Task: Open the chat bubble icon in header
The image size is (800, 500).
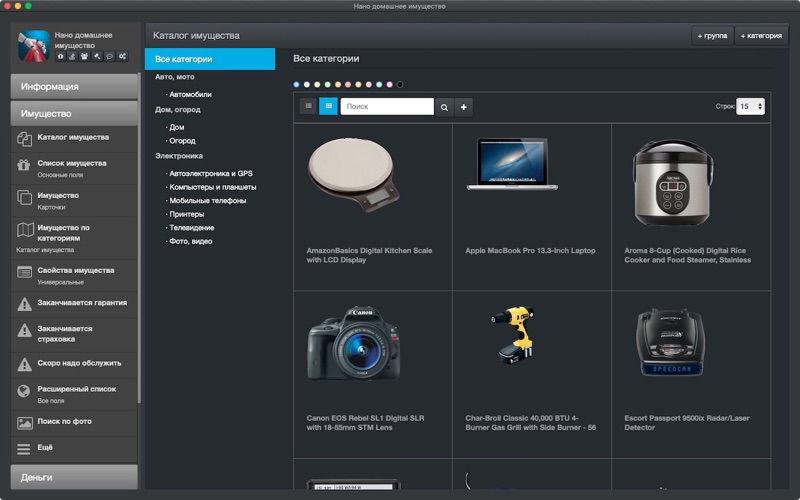Action: (109, 57)
